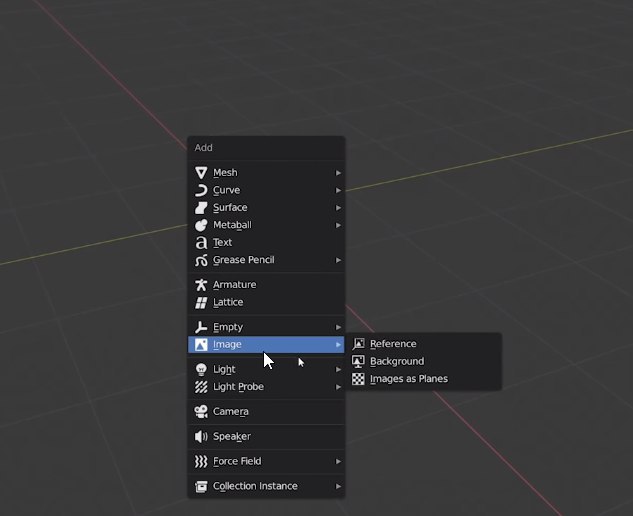Open the Surface menu entry

[x=266, y=208]
